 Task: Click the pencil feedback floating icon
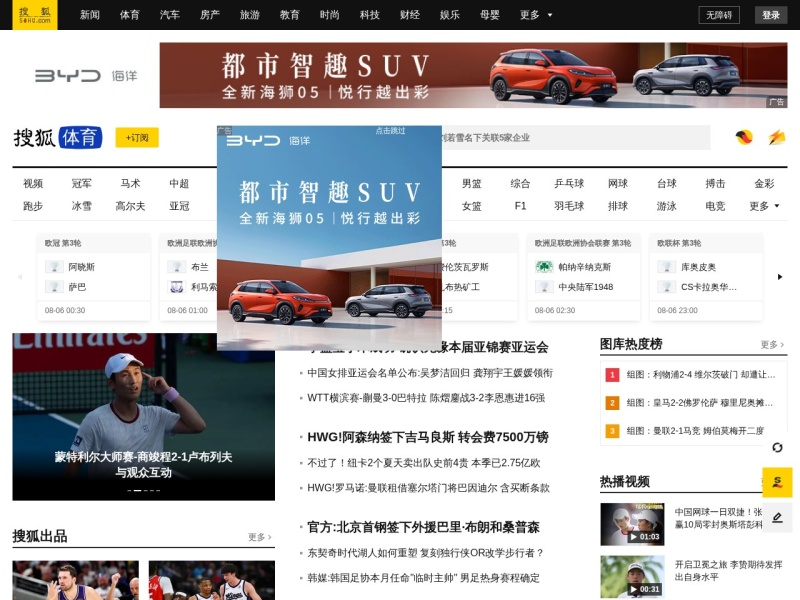click(x=777, y=517)
